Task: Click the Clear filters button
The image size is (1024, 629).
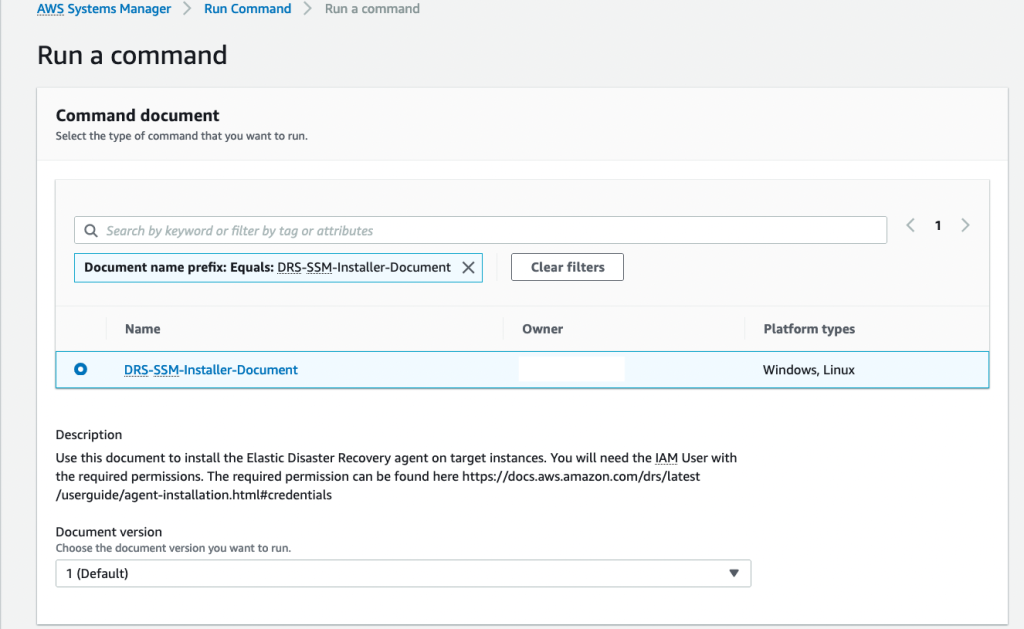Action: coord(567,267)
